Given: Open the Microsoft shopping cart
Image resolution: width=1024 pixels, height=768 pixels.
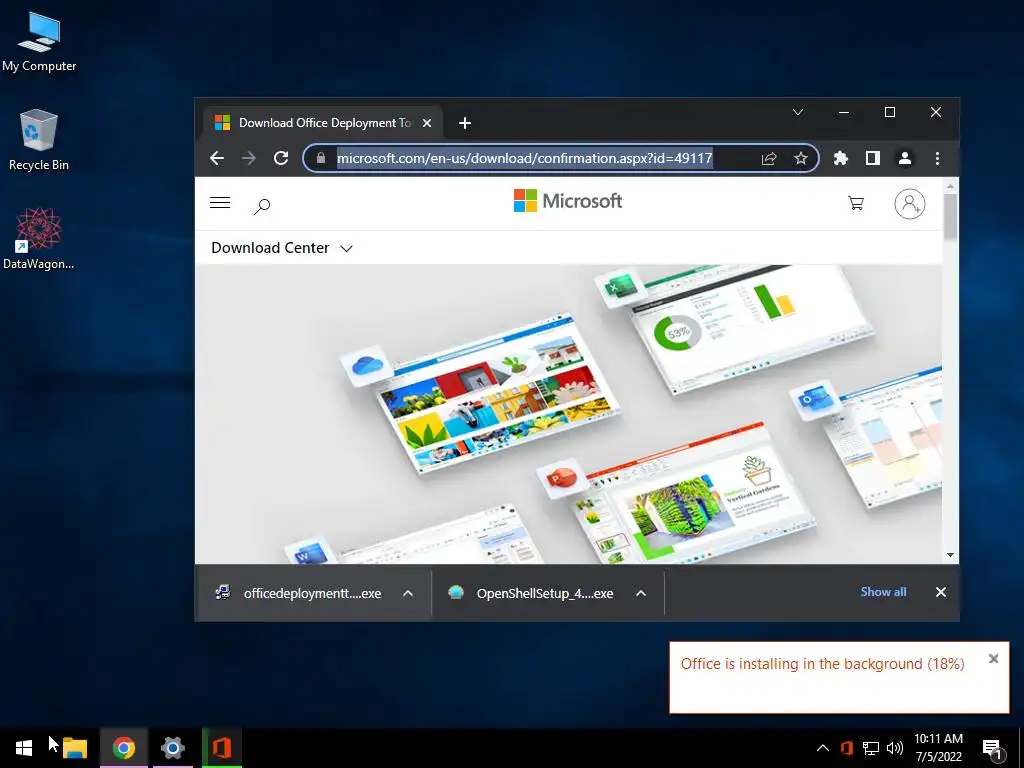Looking at the screenshot, I should [856, 203].
